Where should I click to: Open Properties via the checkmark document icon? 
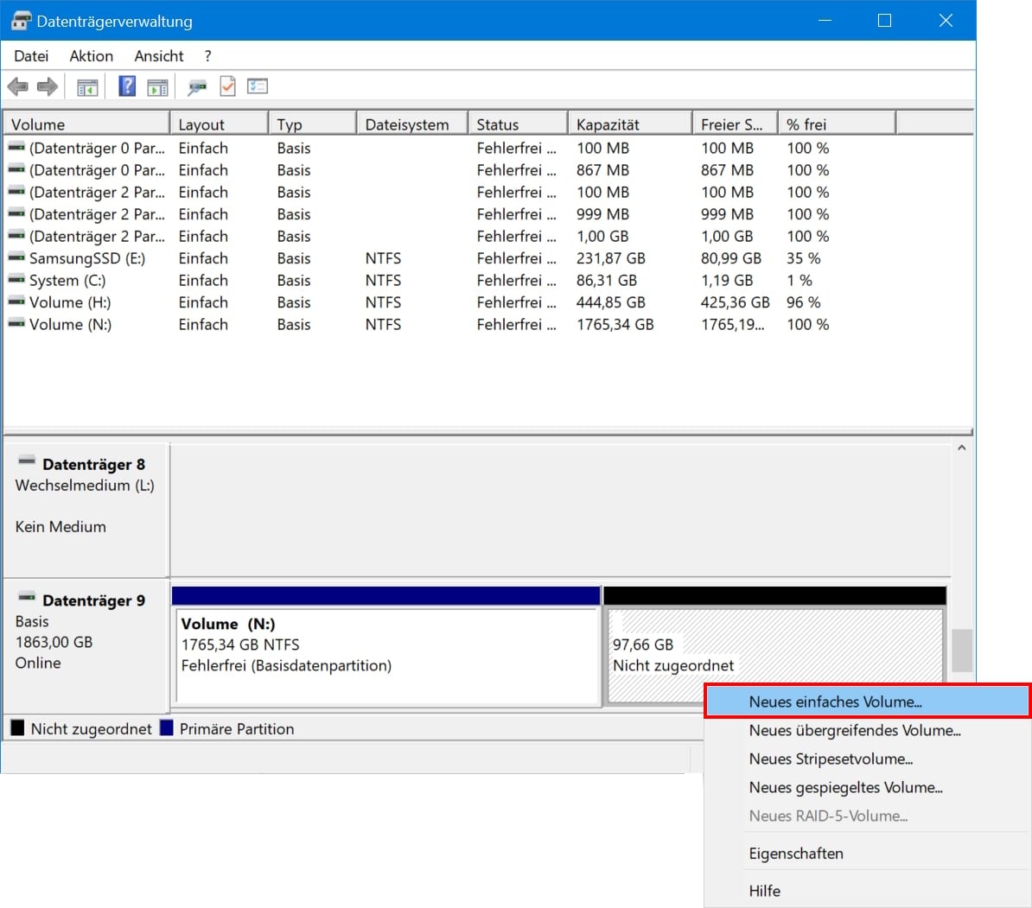click(227, 86)
